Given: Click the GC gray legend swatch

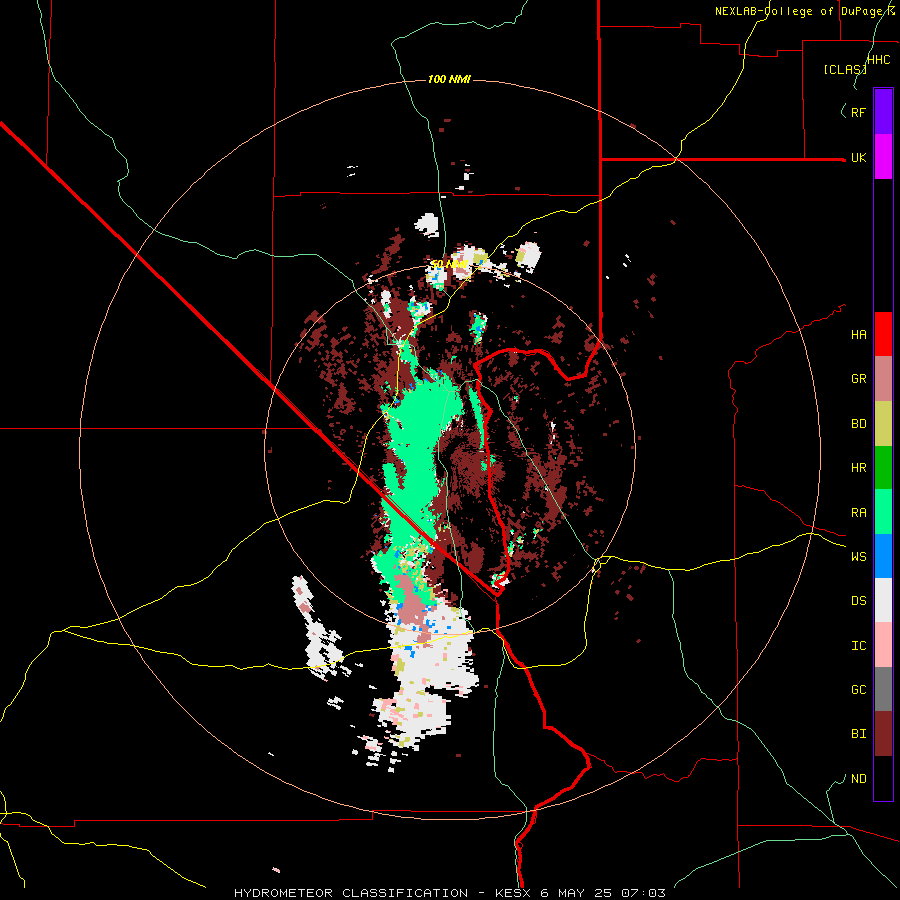Looking at the screenshot, I should [883, 689].
